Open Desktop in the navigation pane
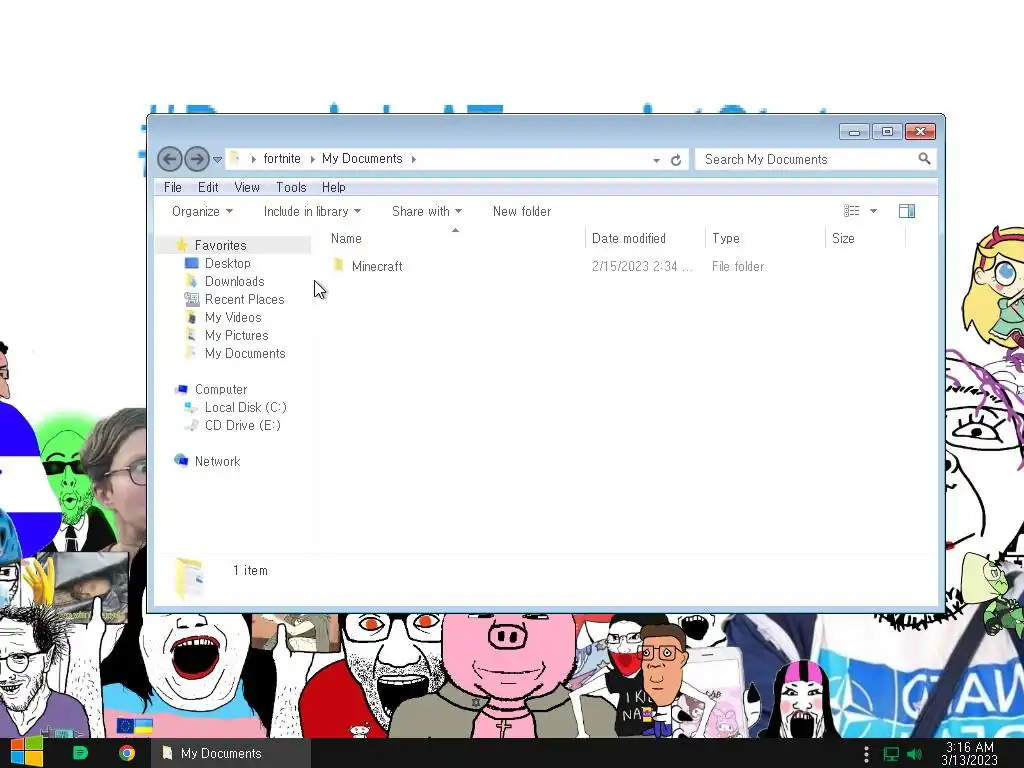The height and width of the screenshot is (768, 1024). click(228, 263)
